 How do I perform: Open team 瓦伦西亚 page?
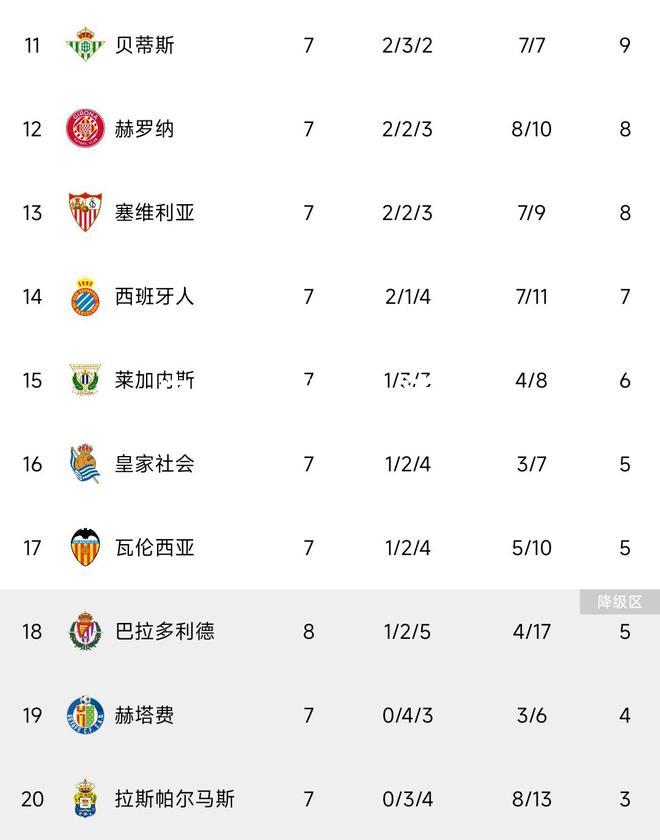click(154, 548)
